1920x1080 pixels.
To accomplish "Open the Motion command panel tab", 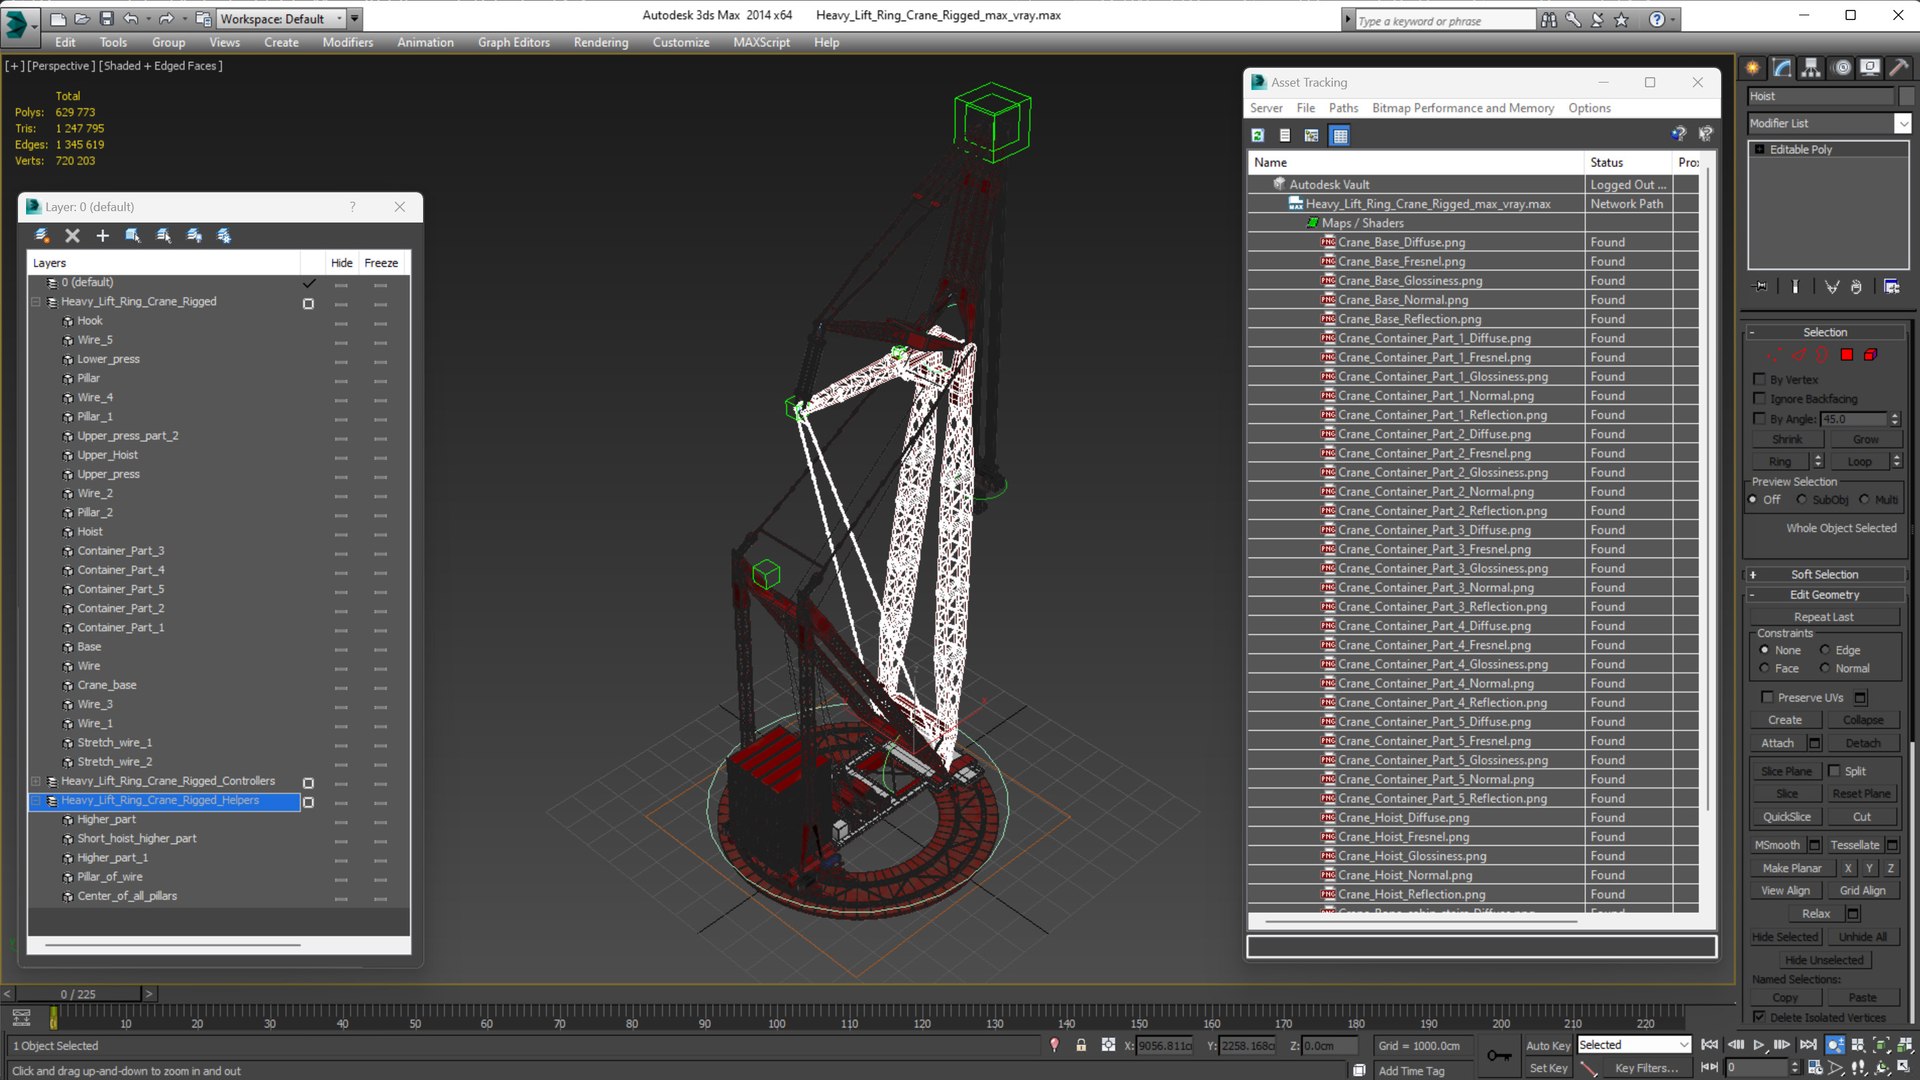I will 1841,67.
